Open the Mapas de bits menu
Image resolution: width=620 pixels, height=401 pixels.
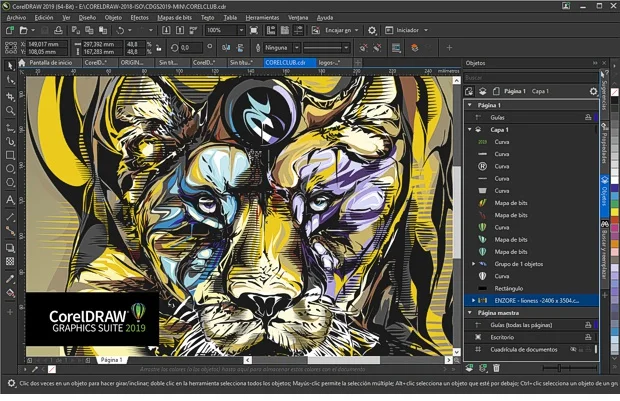pyautogui.click(x=174, y=18)
